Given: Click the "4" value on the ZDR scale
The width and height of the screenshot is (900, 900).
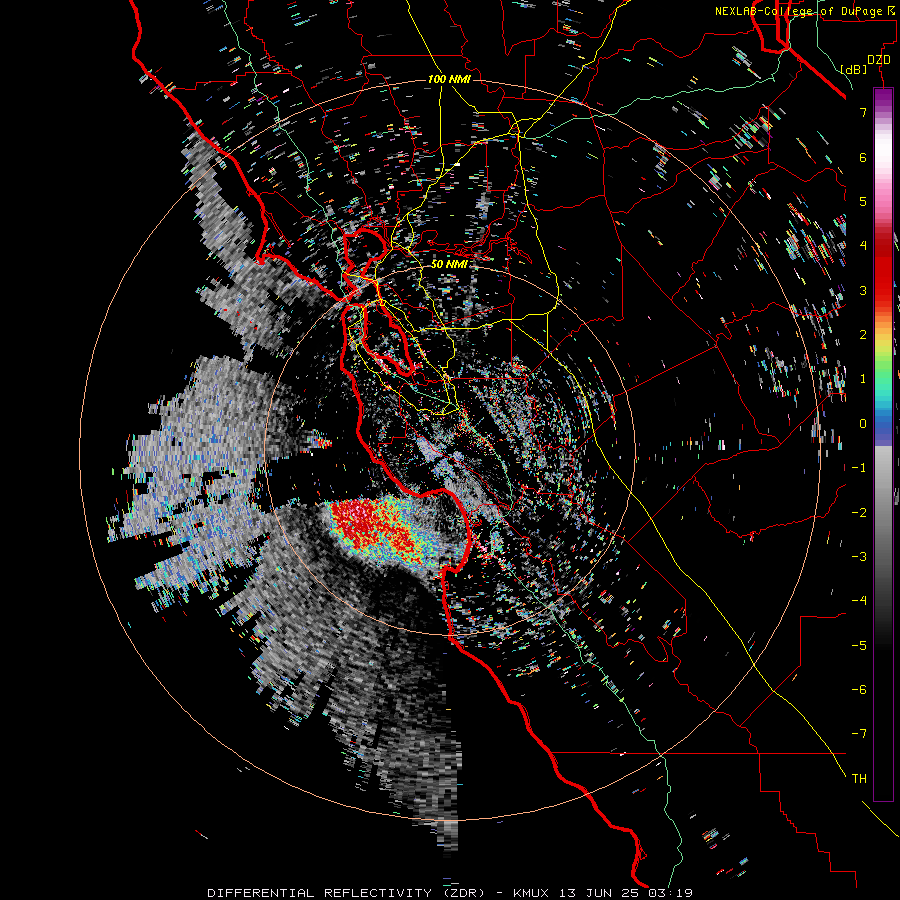Looking at the screenshot, I should click(x=863, y=246).
